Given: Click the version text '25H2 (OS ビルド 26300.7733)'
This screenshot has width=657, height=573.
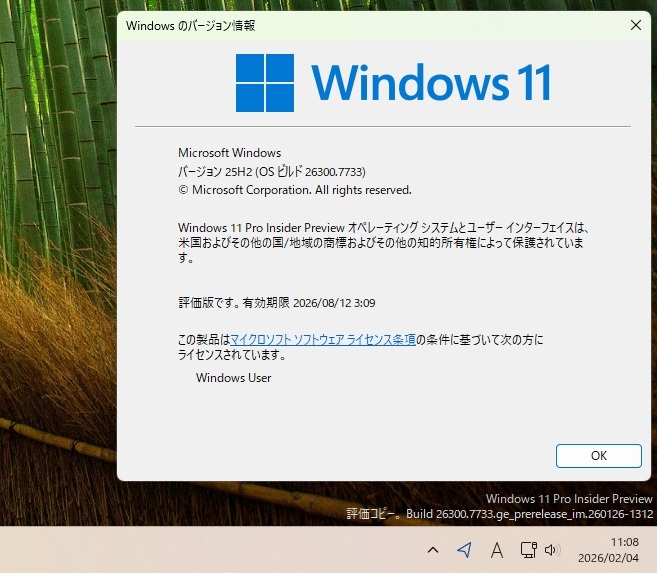Looking at the screenshot, I should click(x=295, y=171).
